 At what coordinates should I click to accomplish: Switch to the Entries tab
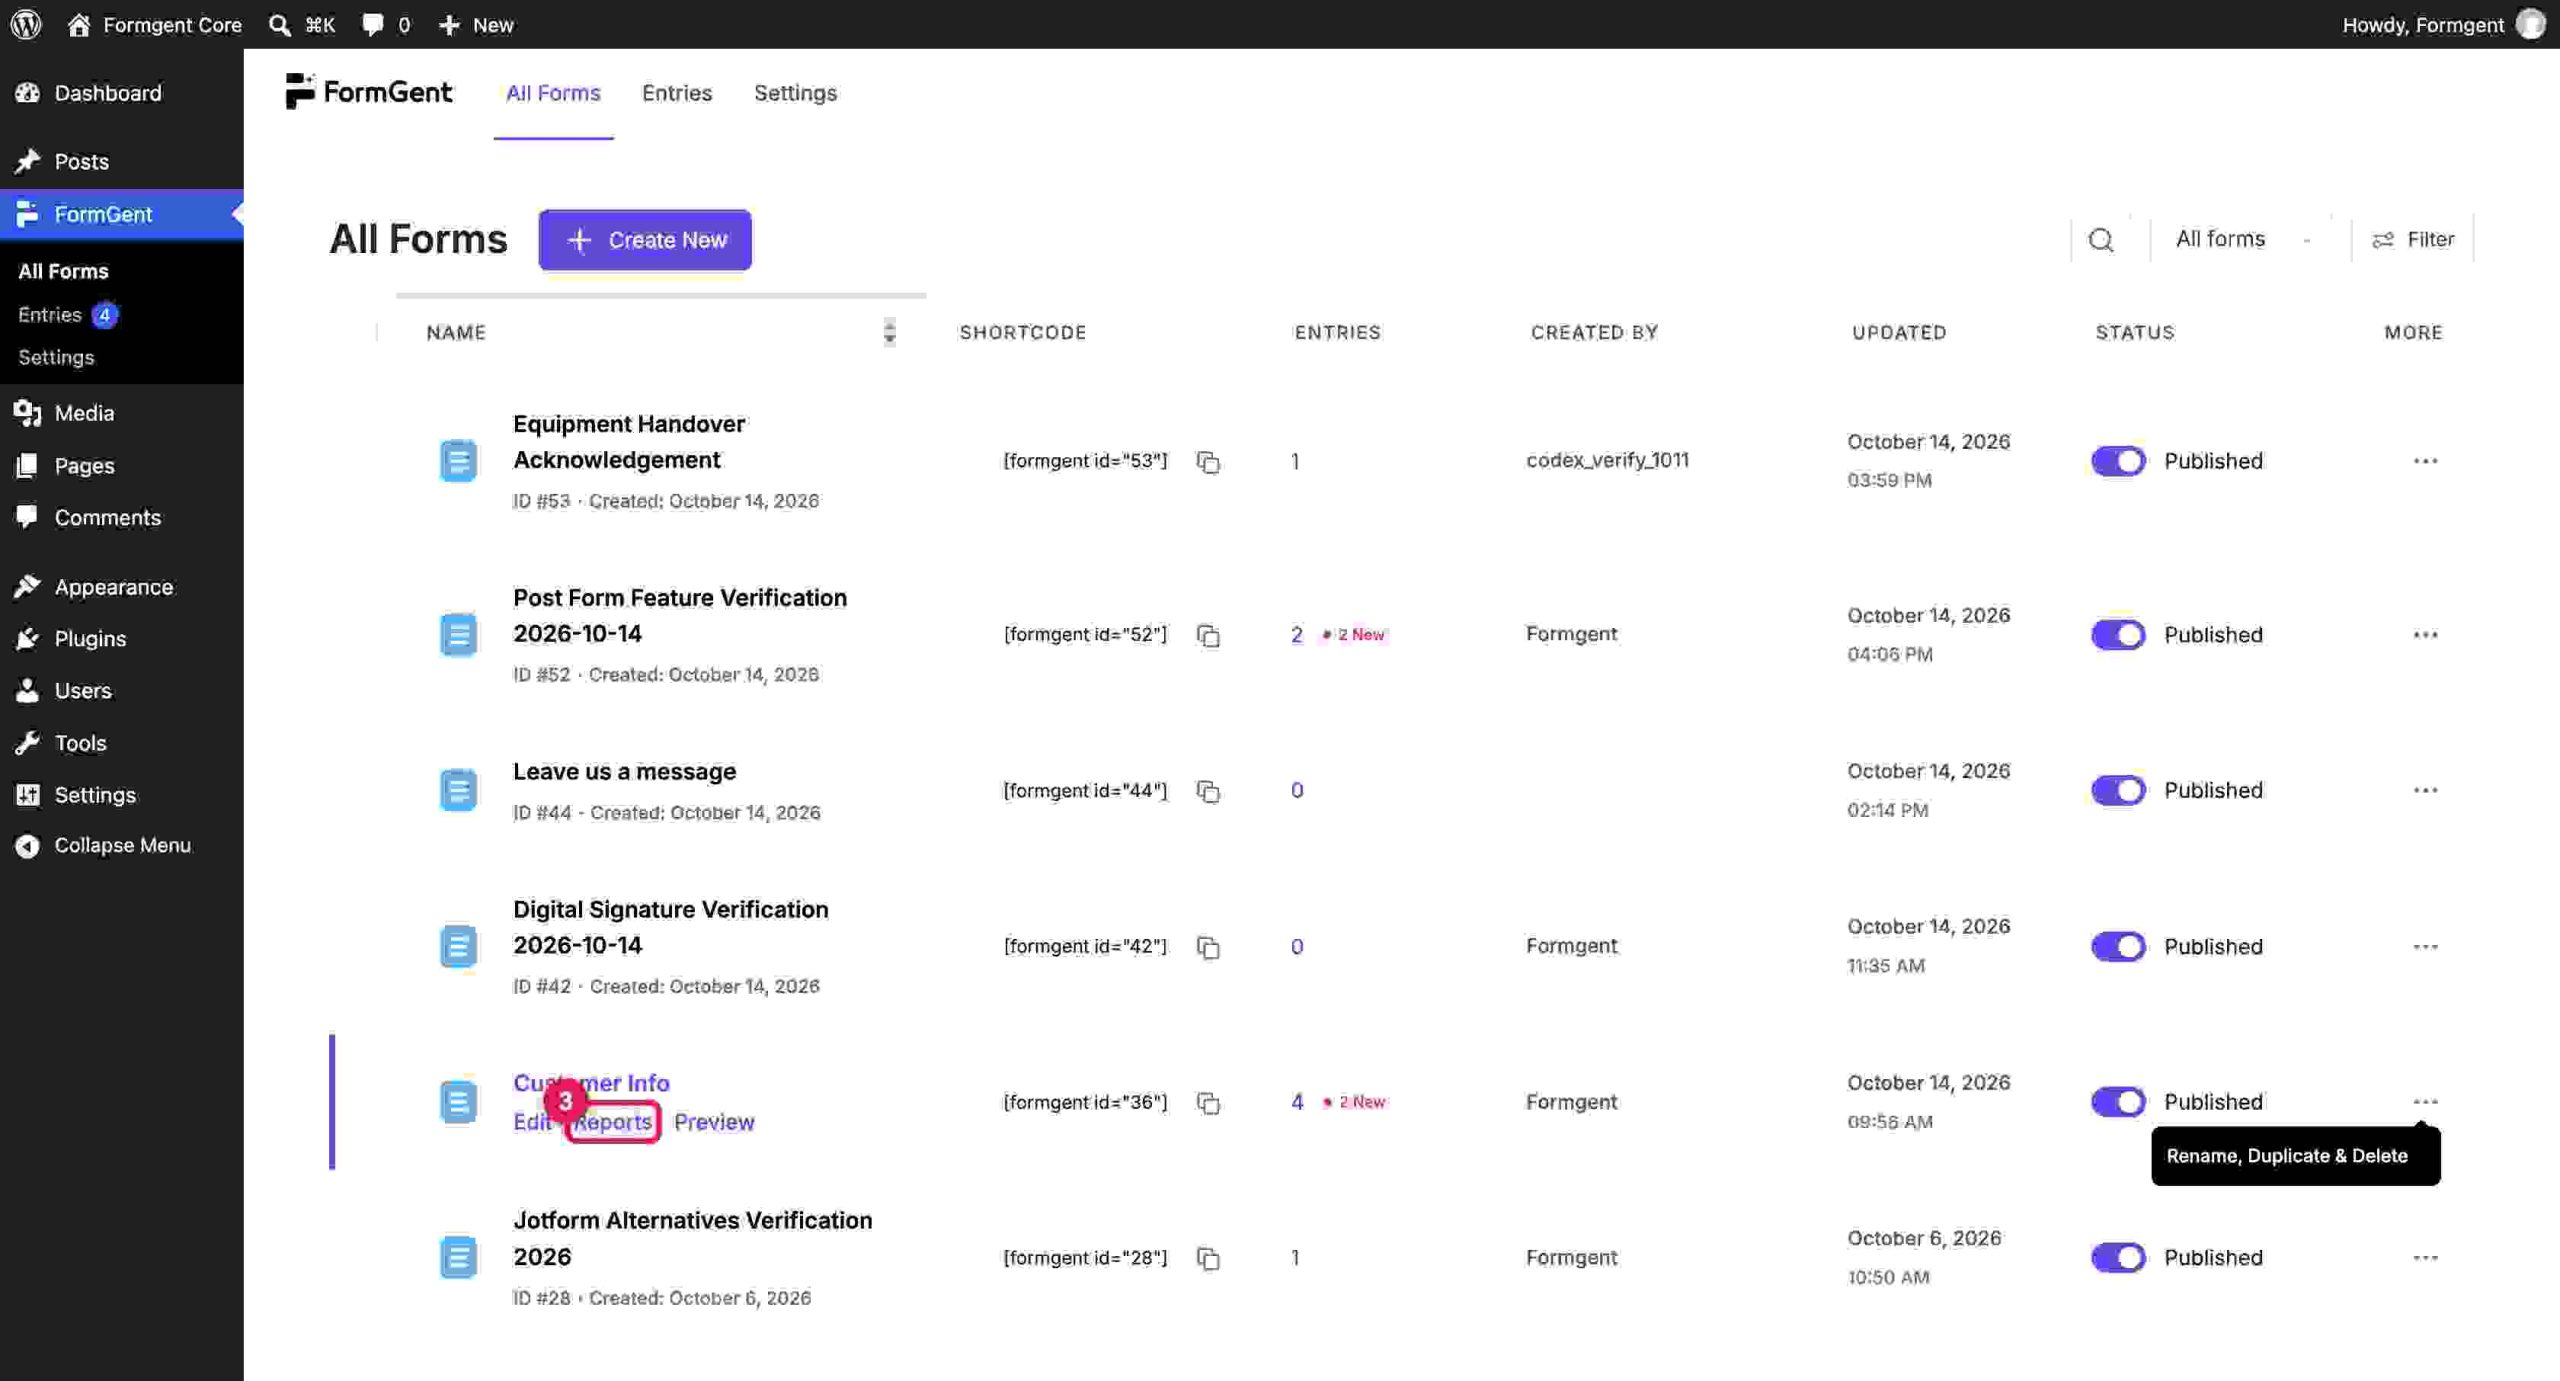tap(677, 93)
